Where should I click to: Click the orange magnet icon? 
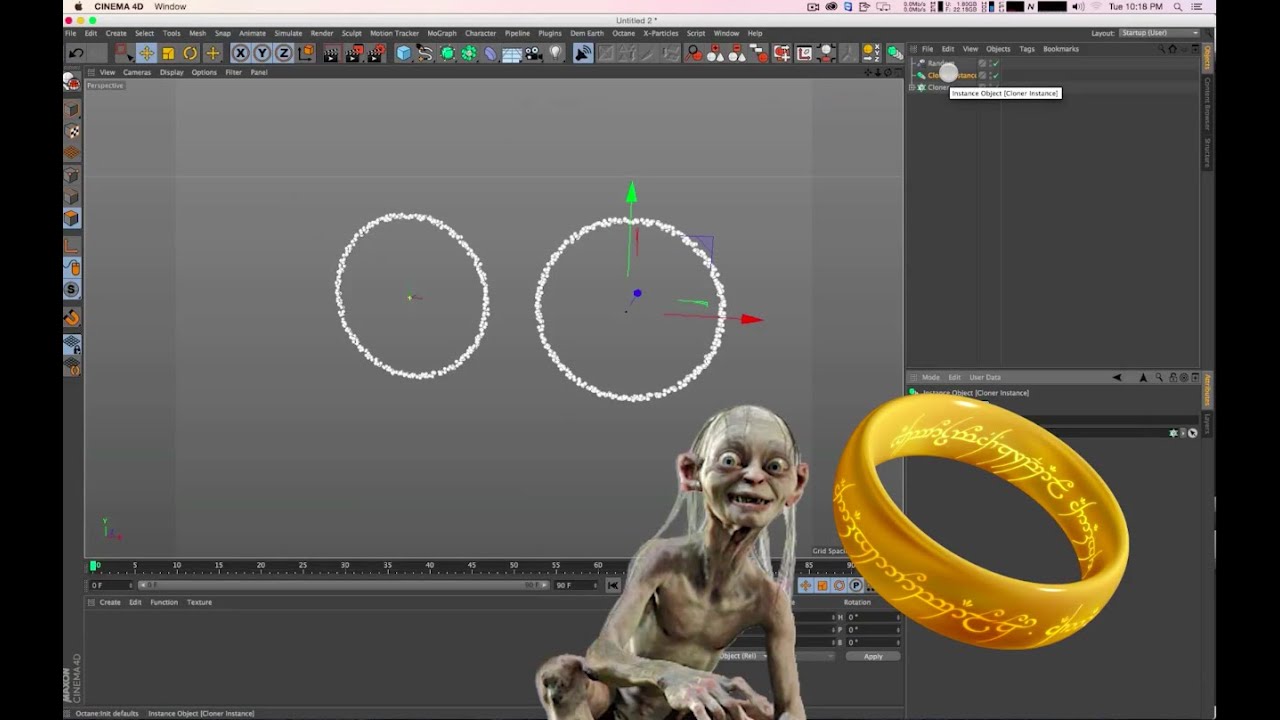(72, 318)
